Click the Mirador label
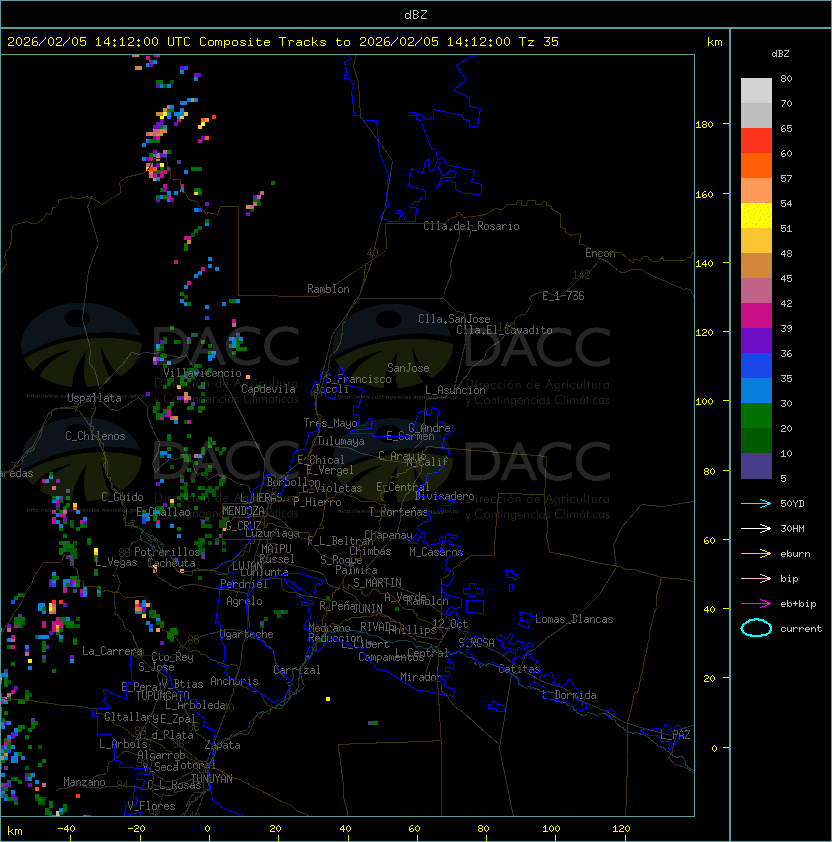 421,677
